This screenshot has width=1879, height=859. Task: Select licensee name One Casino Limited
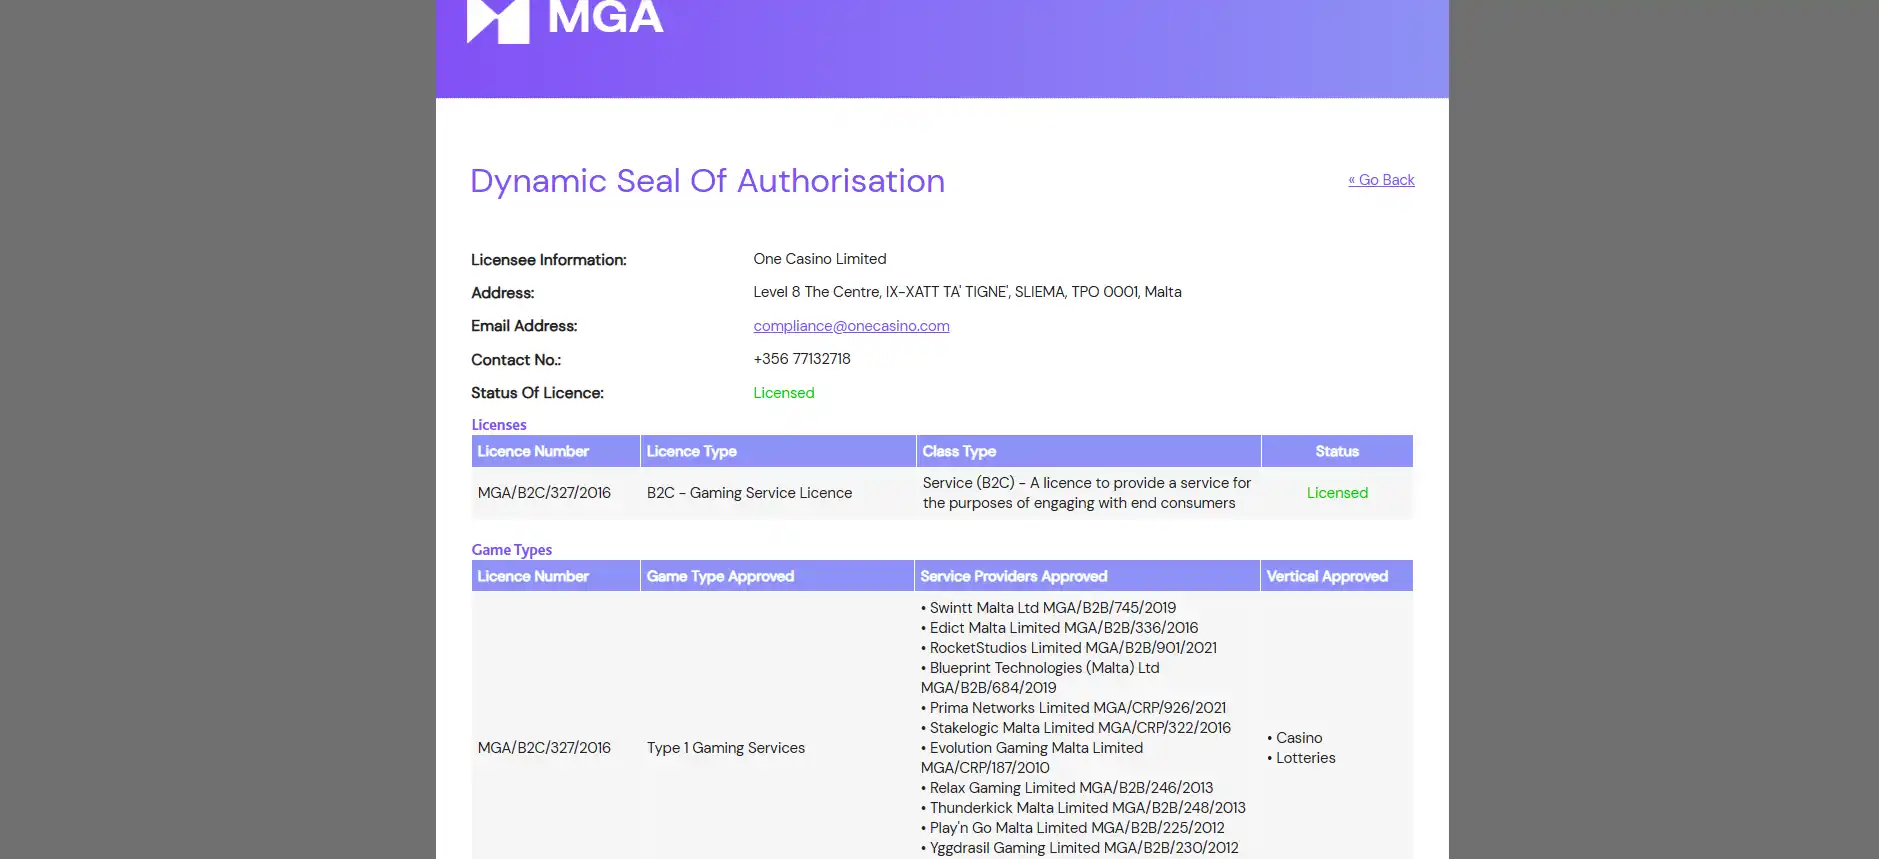820,259
